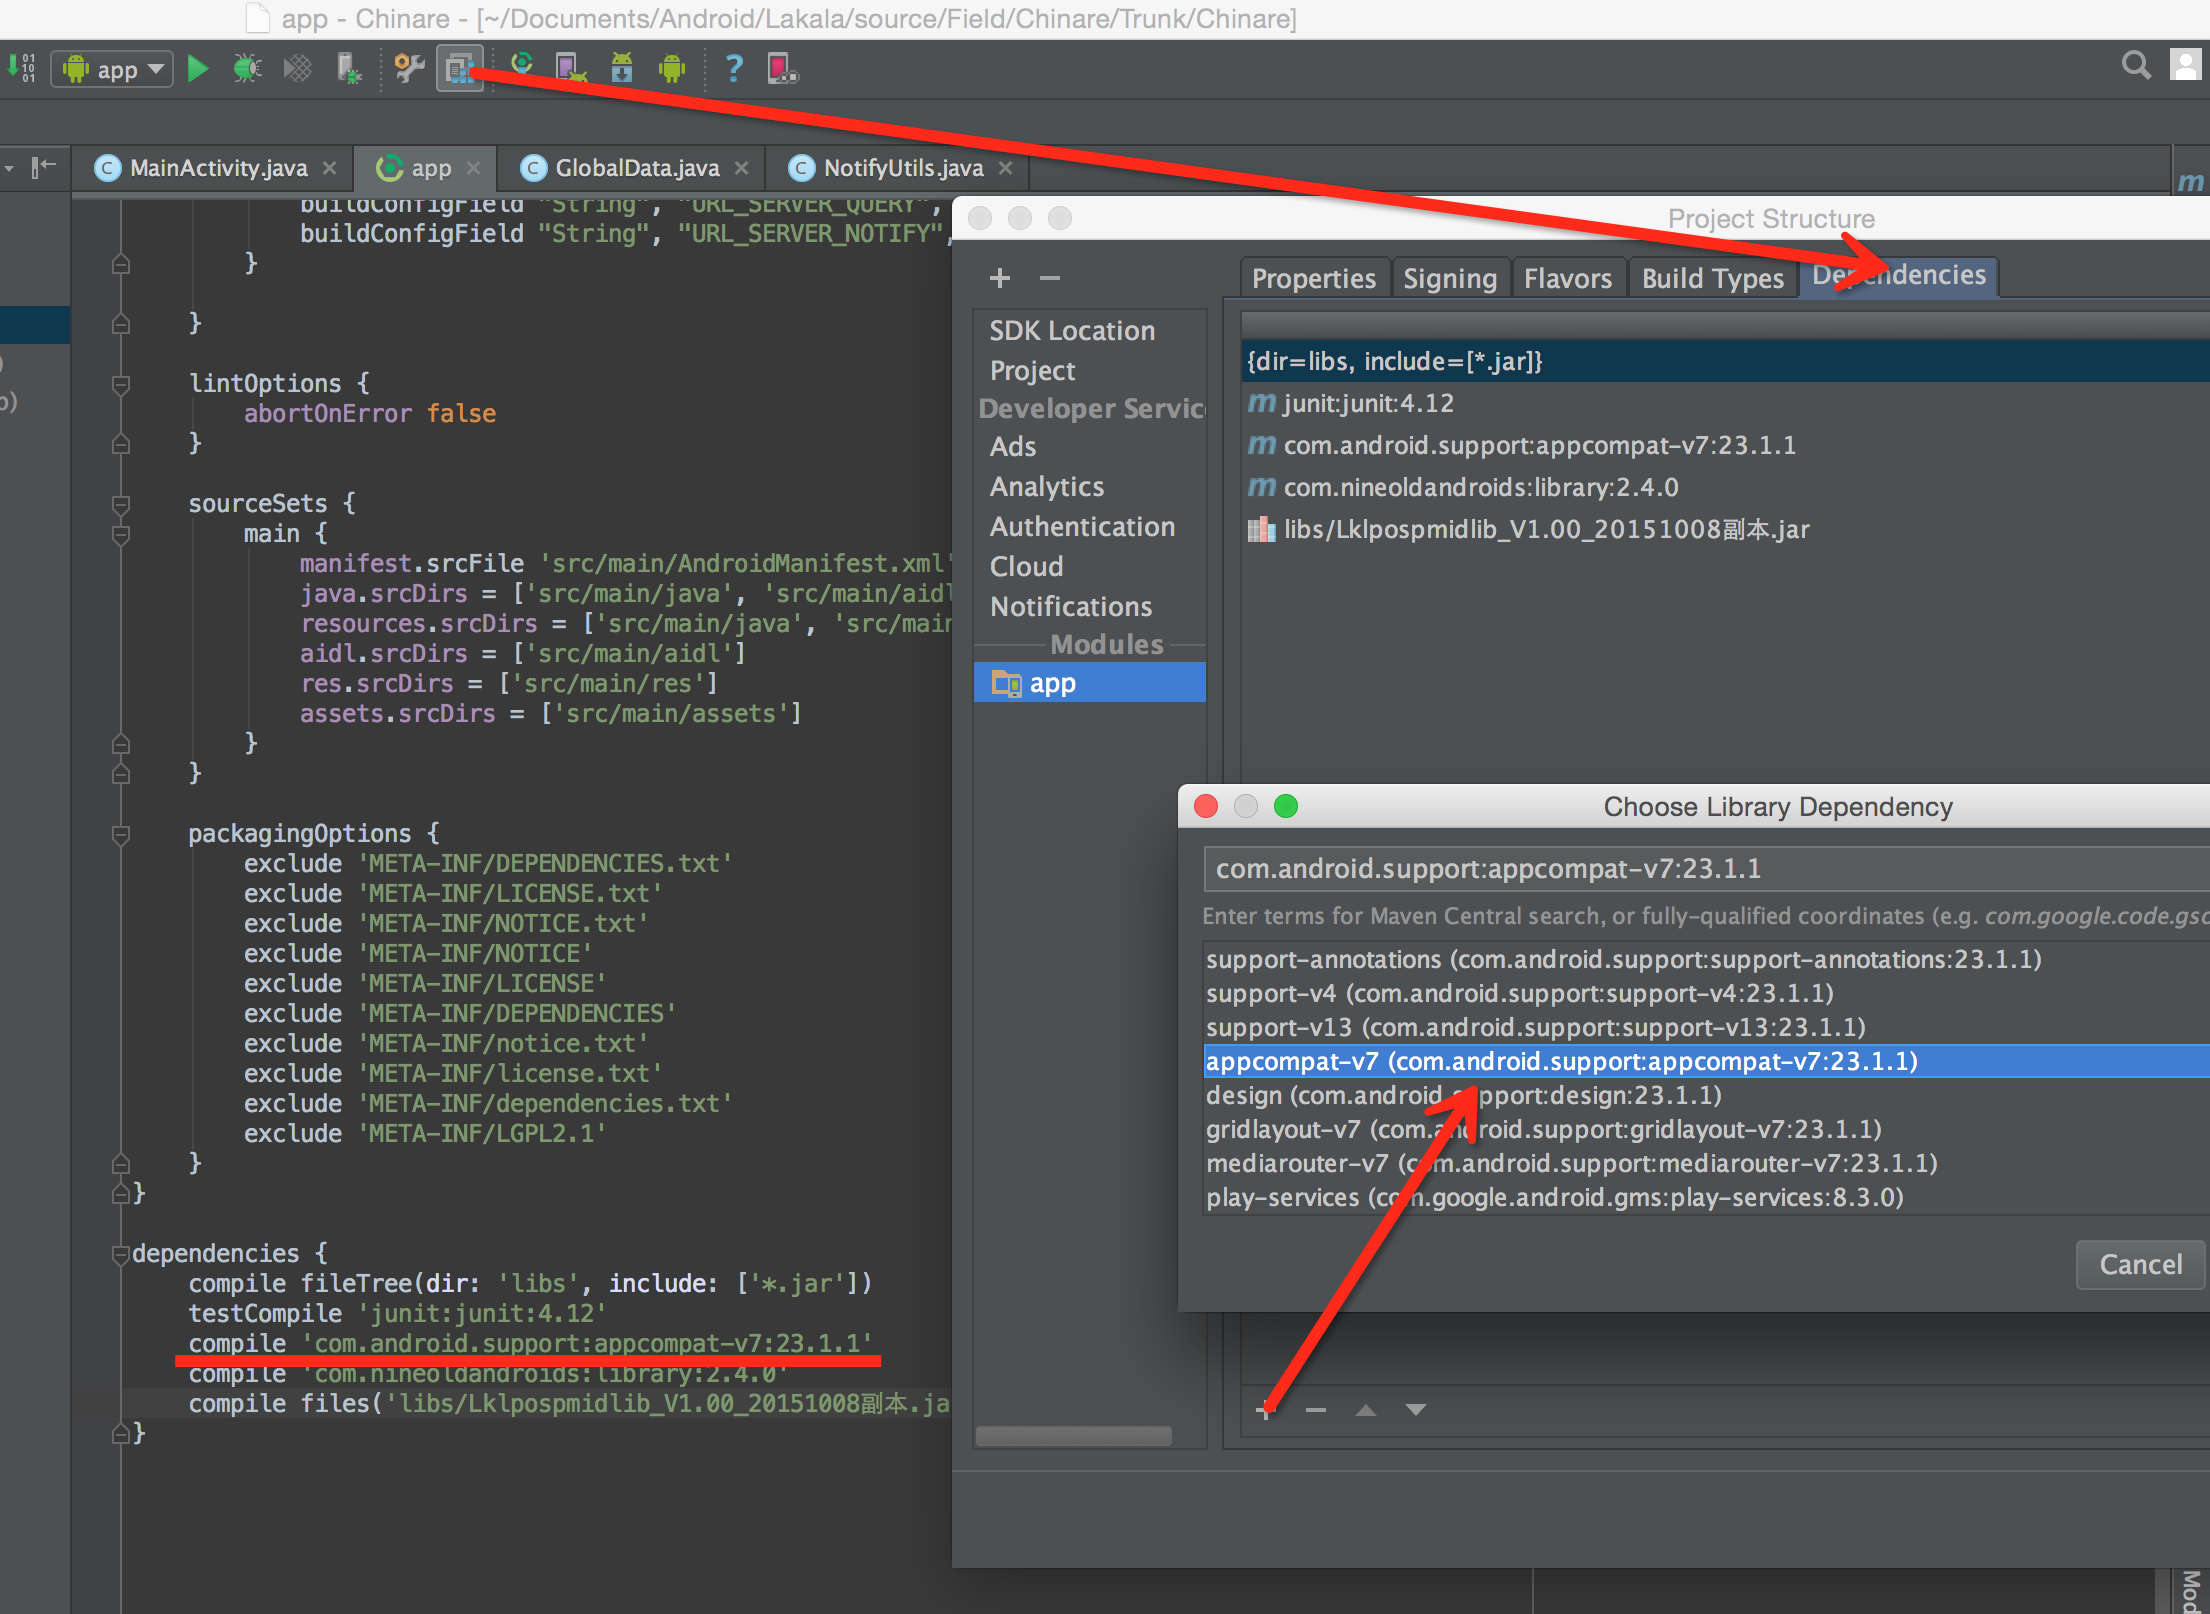Add a module with the plus above SDK Location
Image resolution: width=2210 pixels, height=1614 pixels.
point(999,278)
